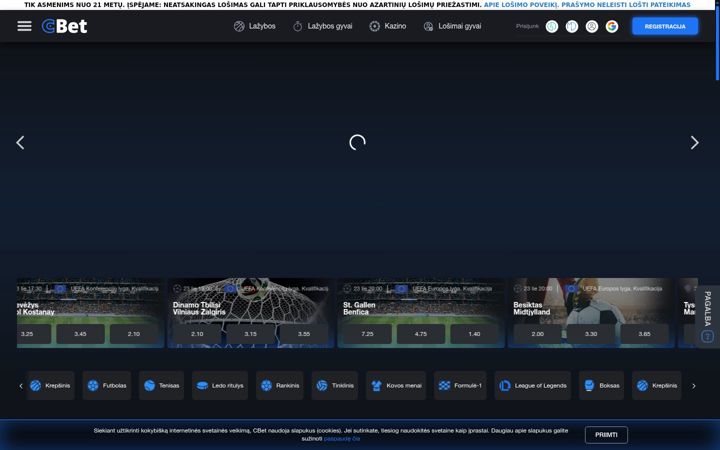Open the Lošimai gyvai live games section

pos(452,26)
